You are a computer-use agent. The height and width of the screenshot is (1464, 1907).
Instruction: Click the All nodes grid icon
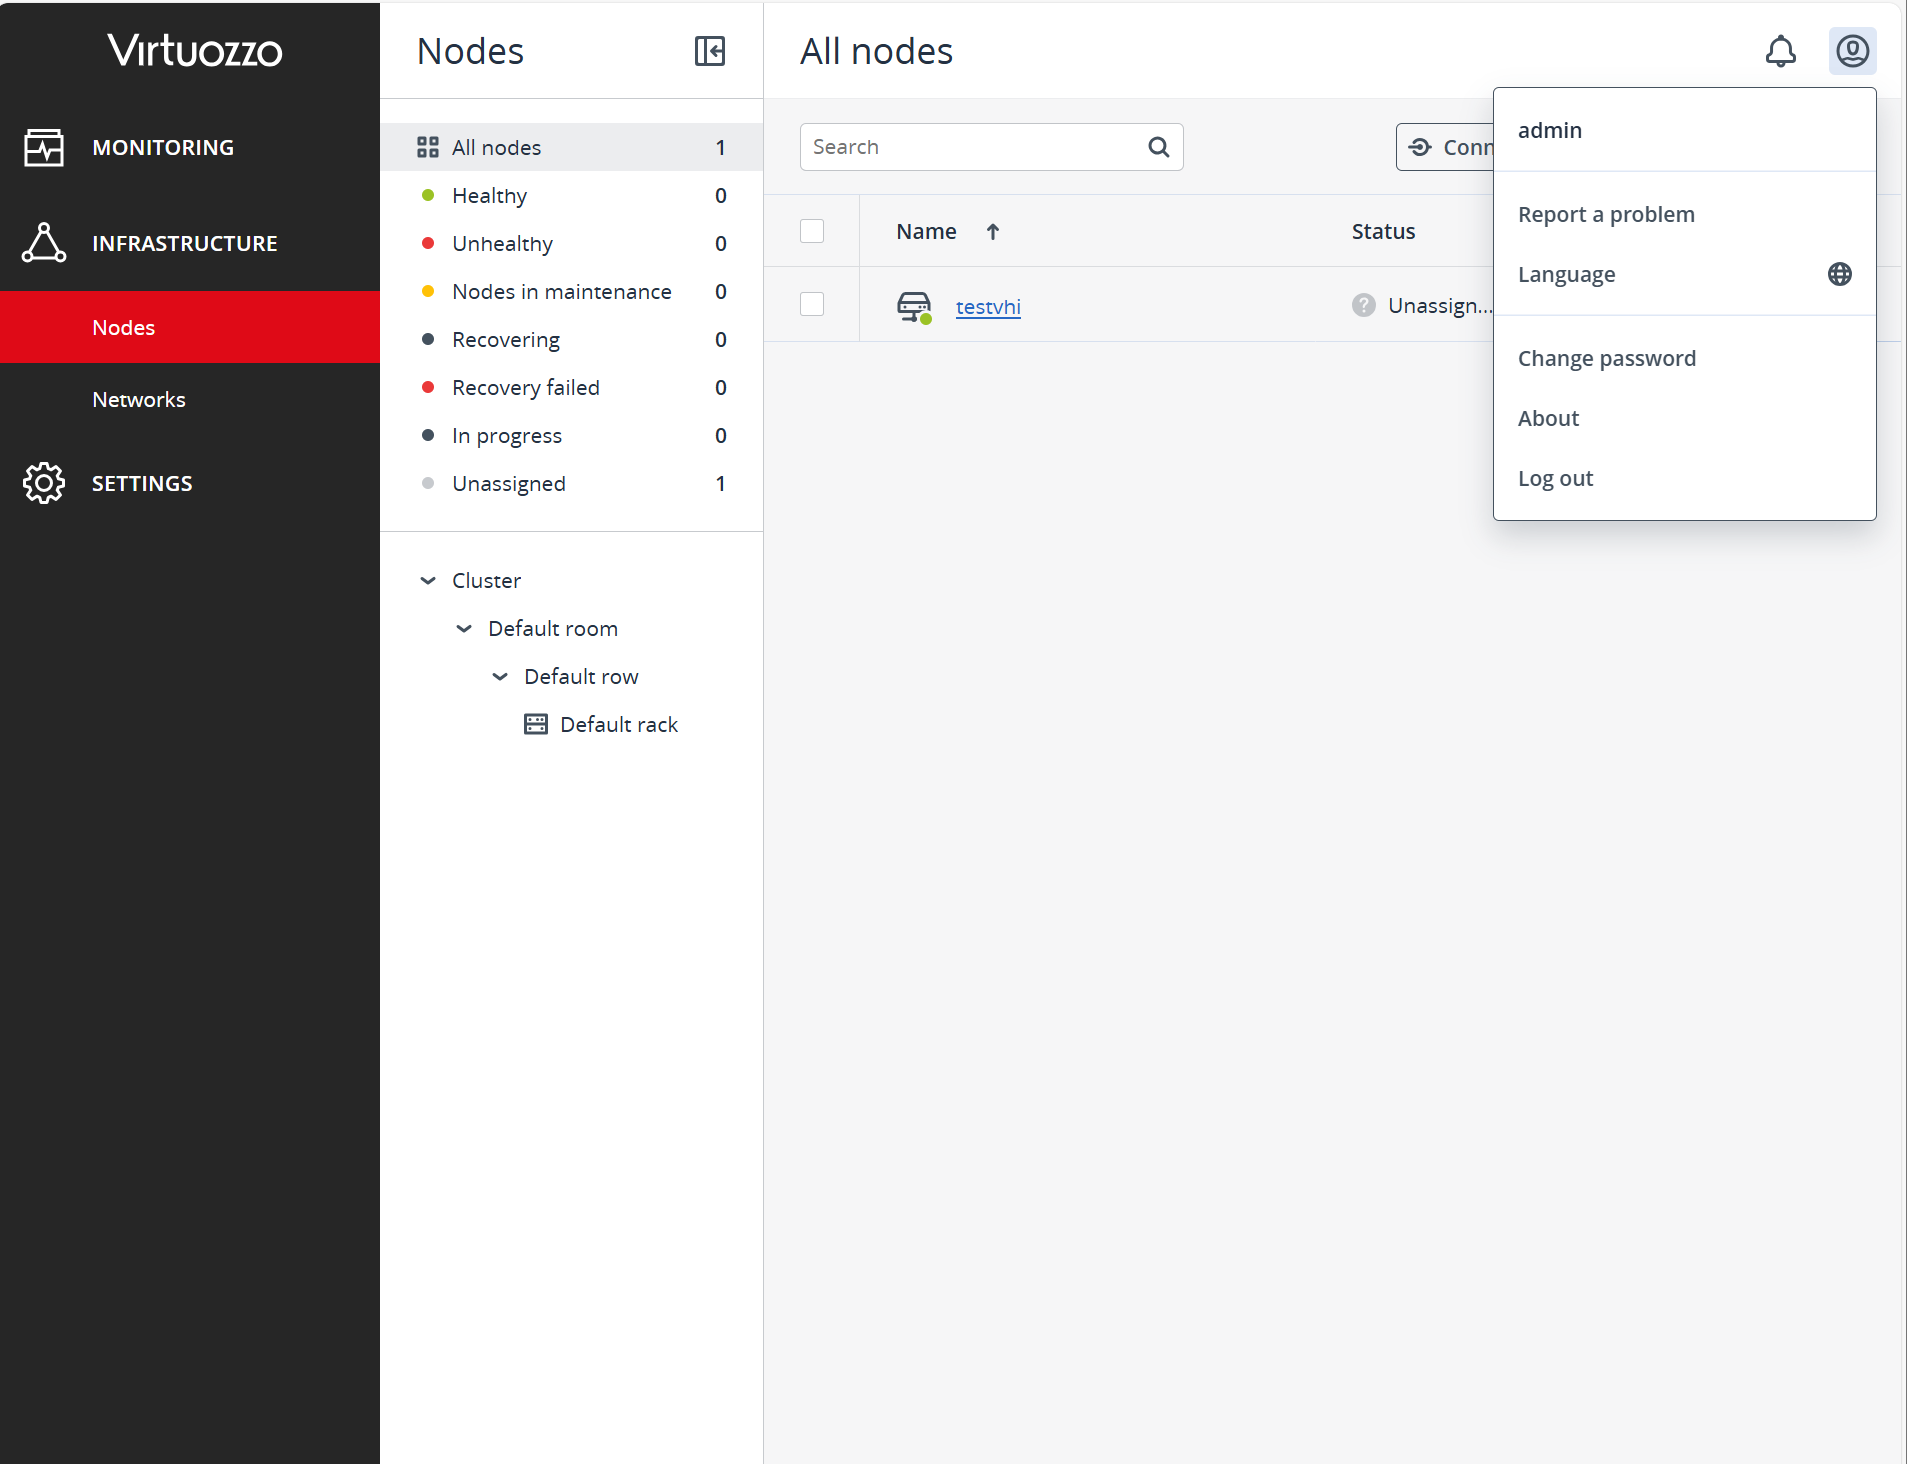(428, 147)
